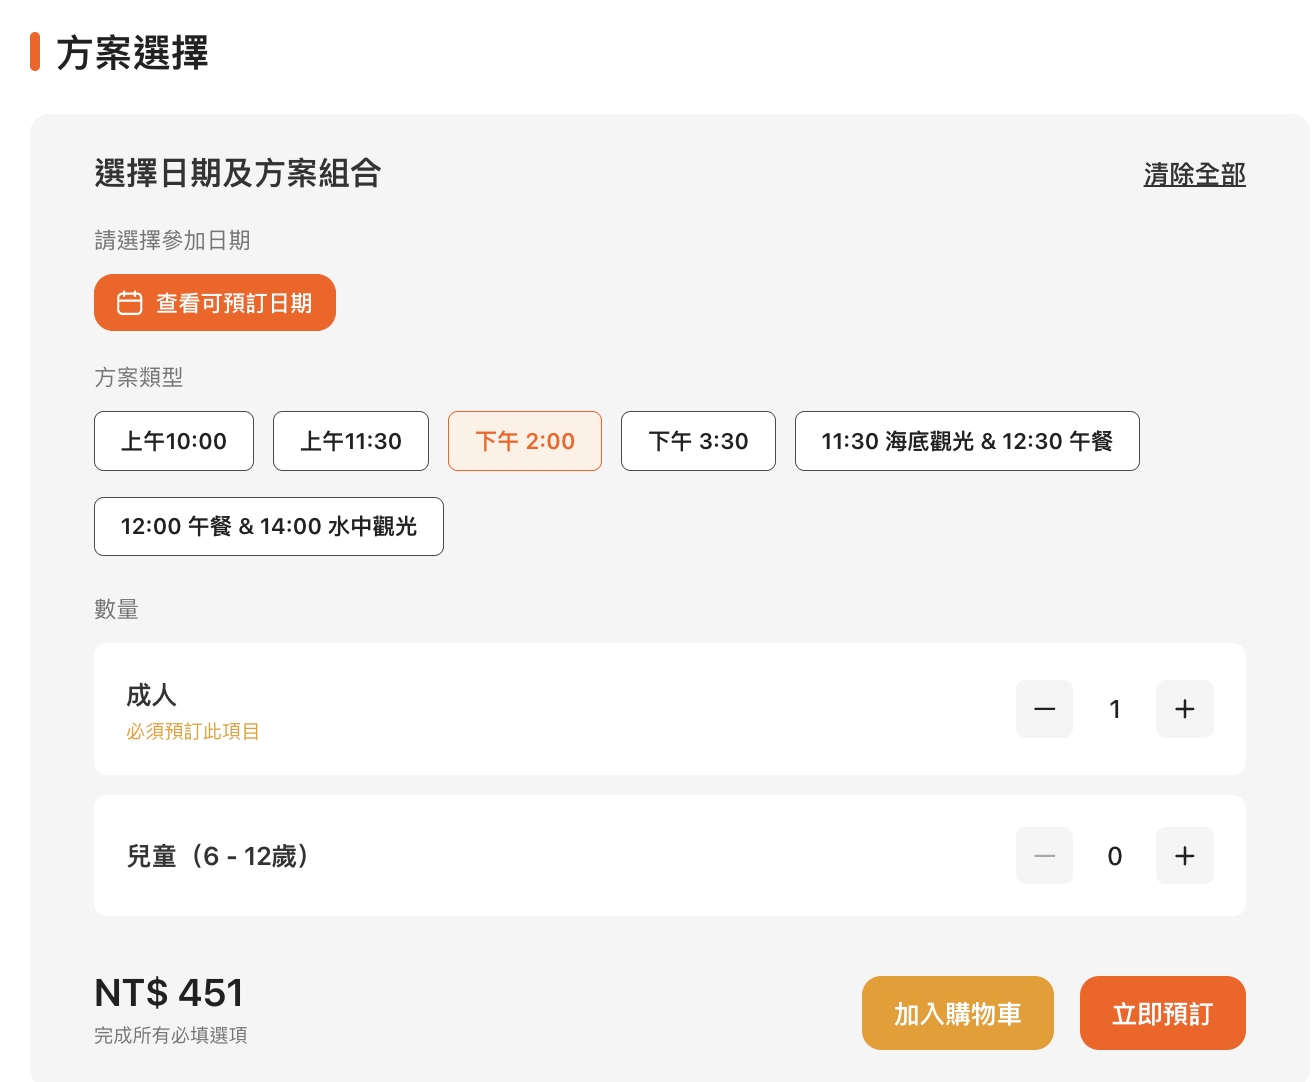The image size is (1314, 1082).
Task: Click the 方案選擇 section heading
Action: (132, 53)
